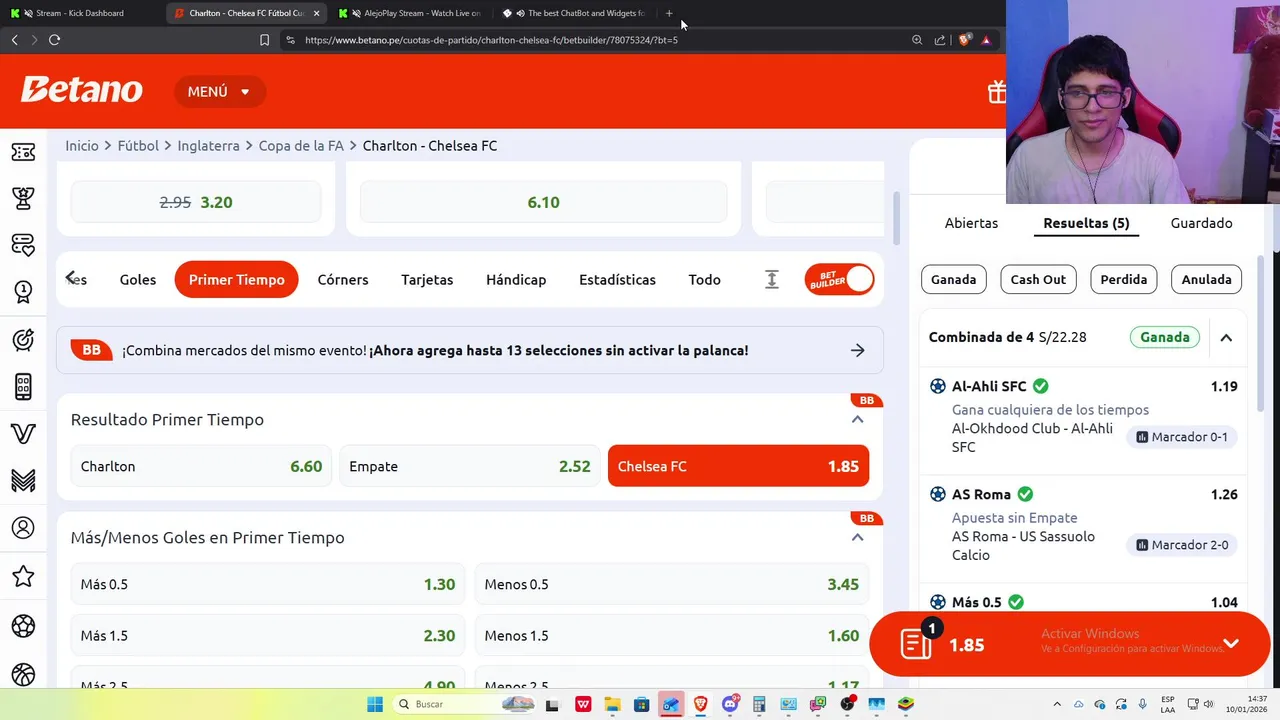Filter bets by Cash Out

pyautogui.click(x=1038, y=280)
